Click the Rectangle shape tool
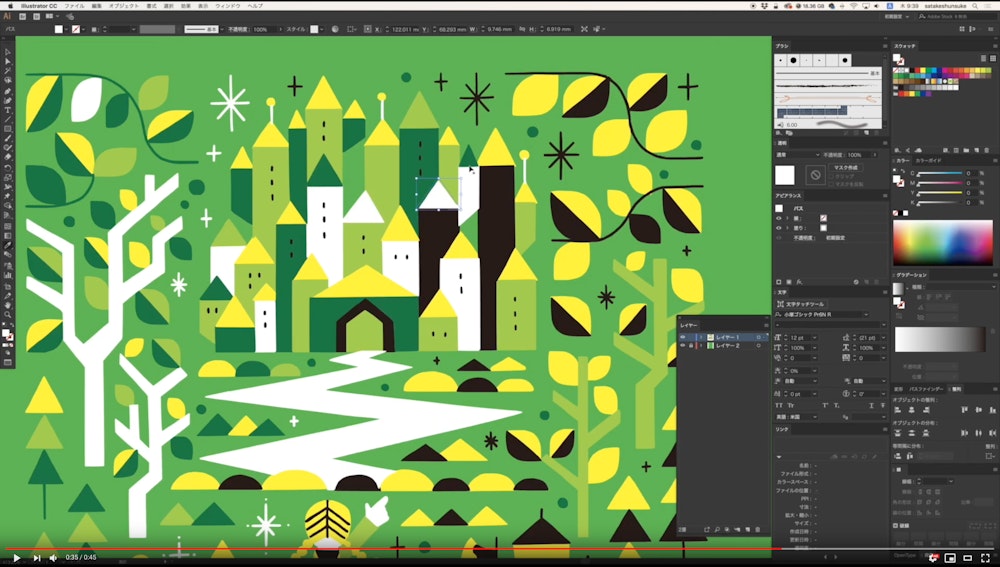The image size is (1000, 567). (8, 129)
